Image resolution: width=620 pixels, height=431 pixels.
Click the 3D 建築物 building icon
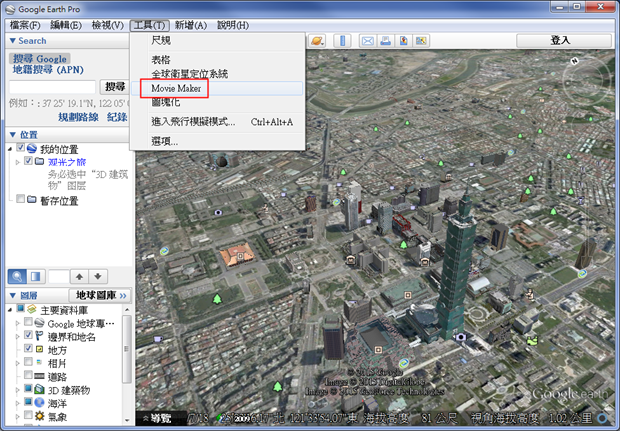coord(39,389)
